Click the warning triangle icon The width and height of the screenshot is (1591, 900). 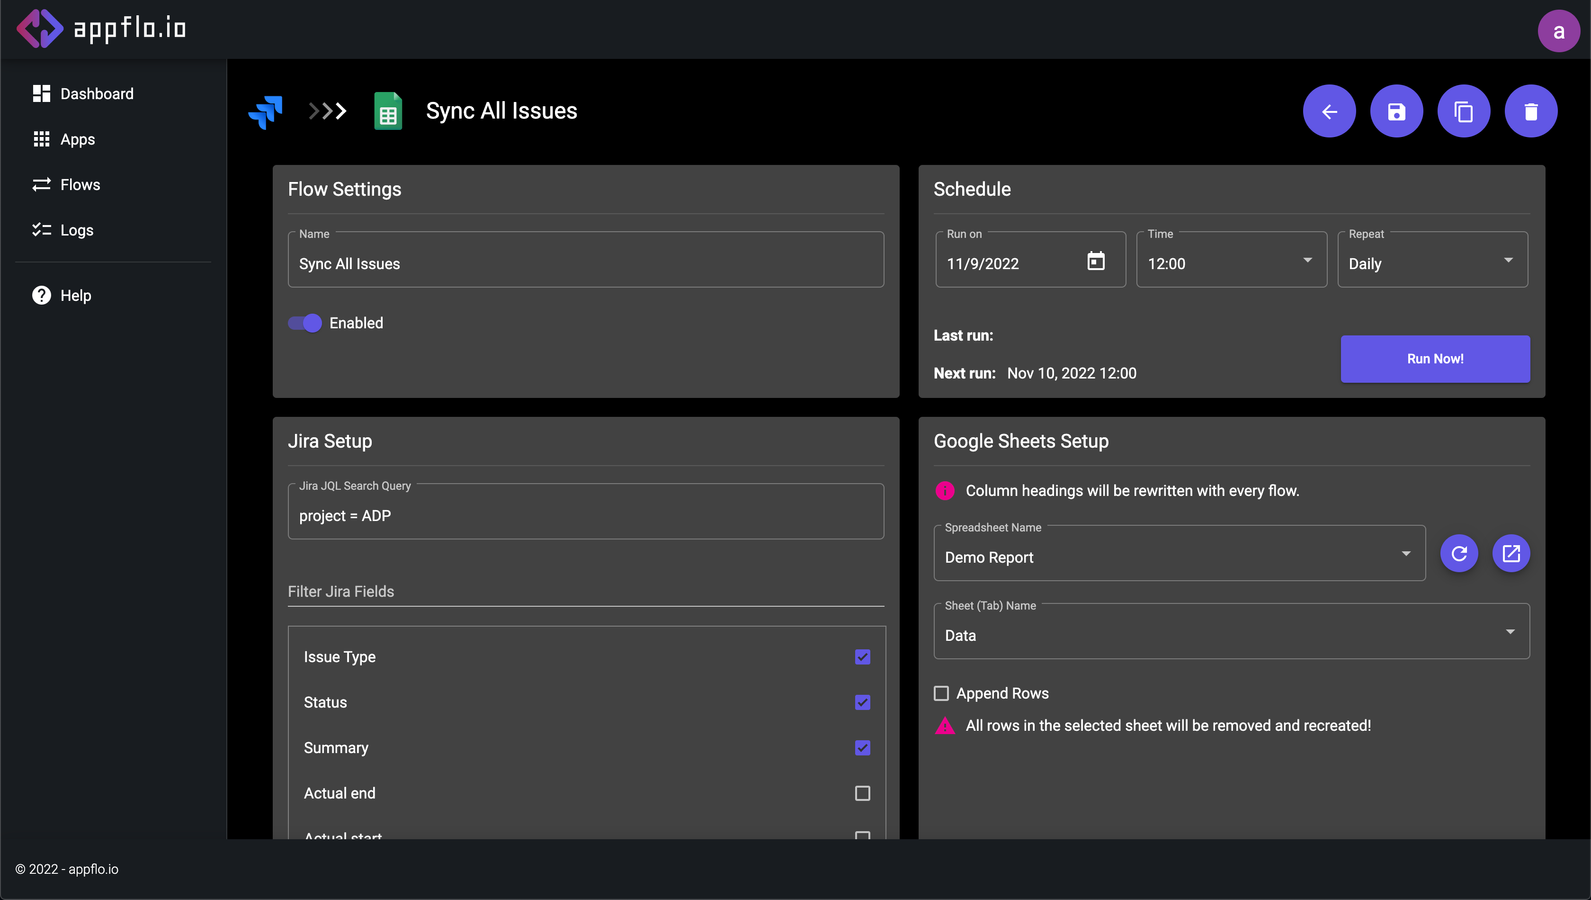click(x=945, y=726)
